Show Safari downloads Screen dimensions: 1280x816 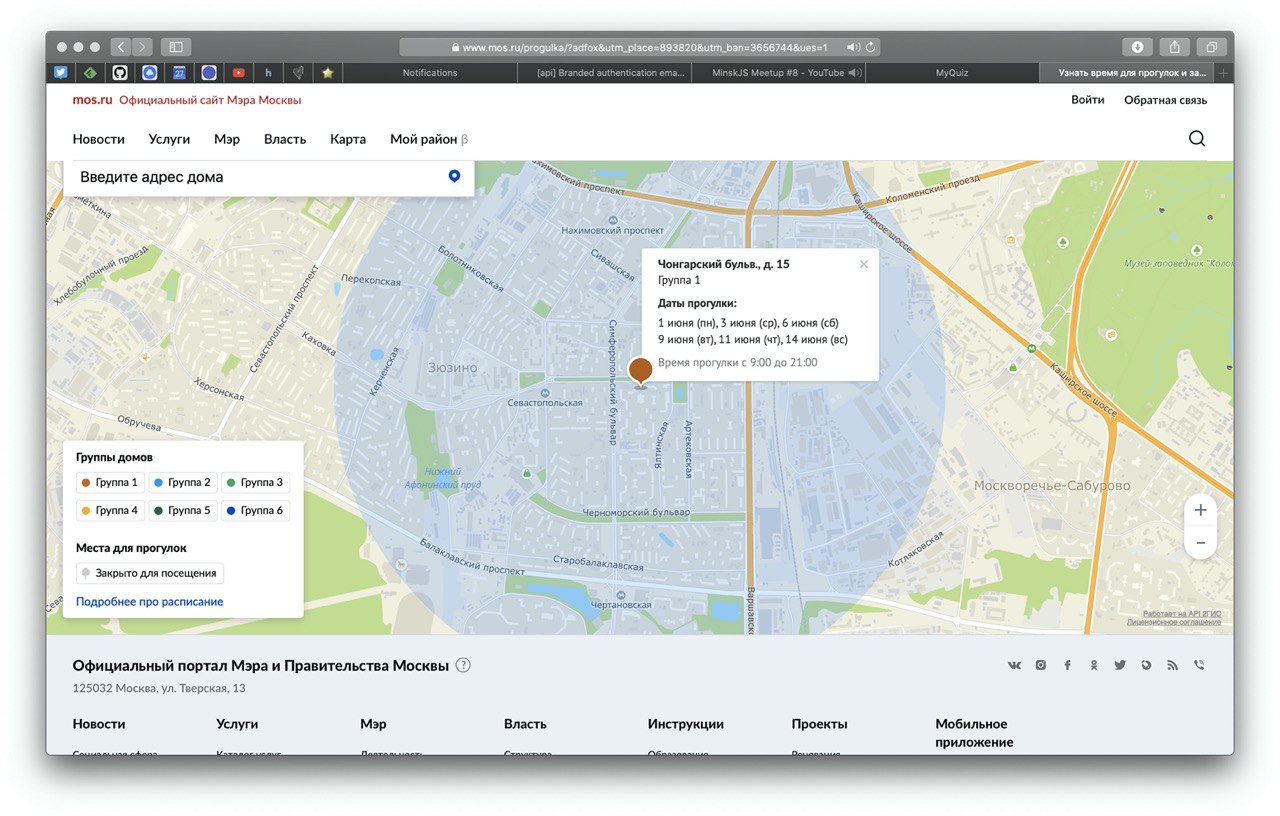pos(1138,47)
